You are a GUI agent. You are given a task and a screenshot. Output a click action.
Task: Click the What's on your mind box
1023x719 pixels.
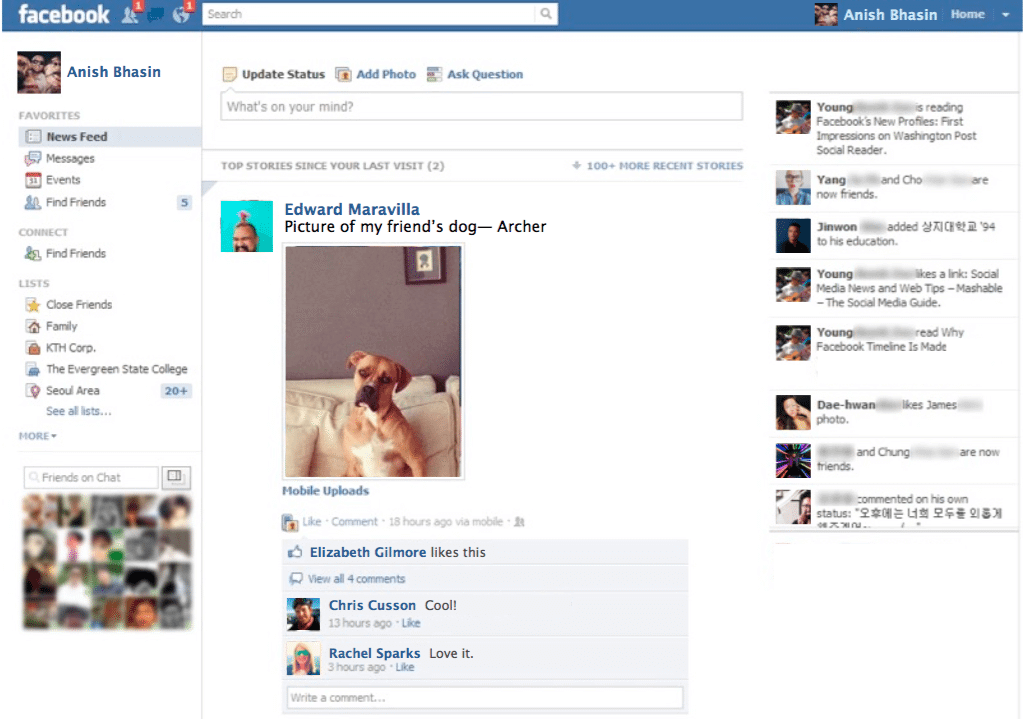click(x=481, y=106)
